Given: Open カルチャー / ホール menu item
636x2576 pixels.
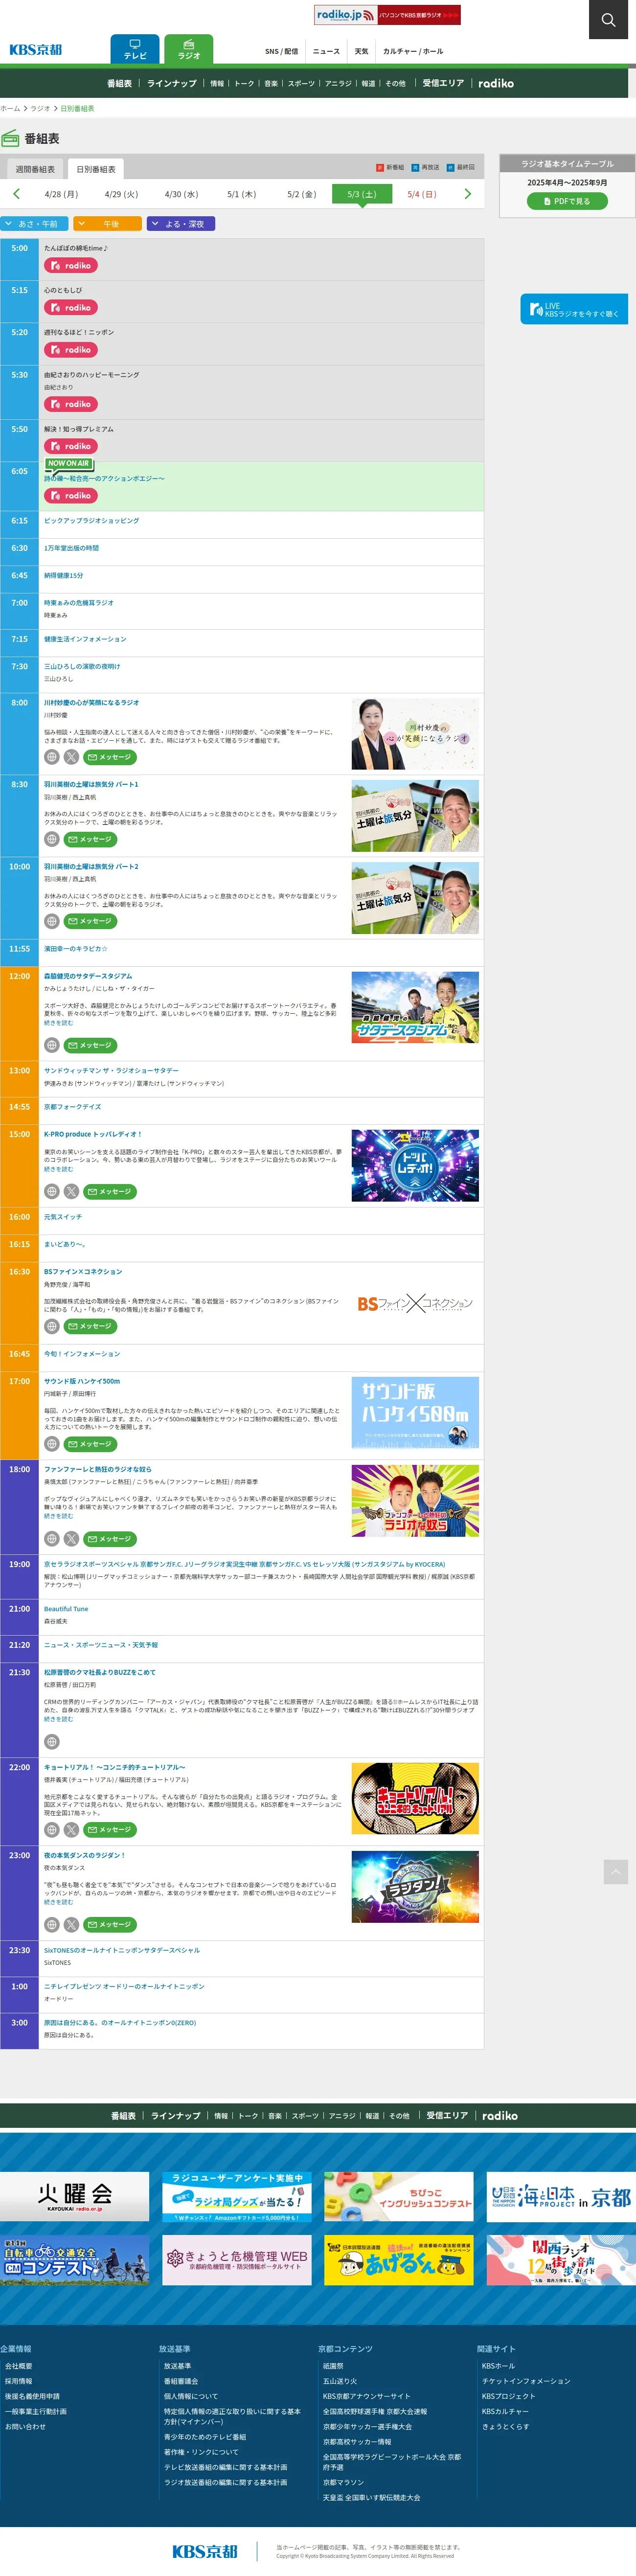Looking at the screenshot, I should [x=413, y=51].
